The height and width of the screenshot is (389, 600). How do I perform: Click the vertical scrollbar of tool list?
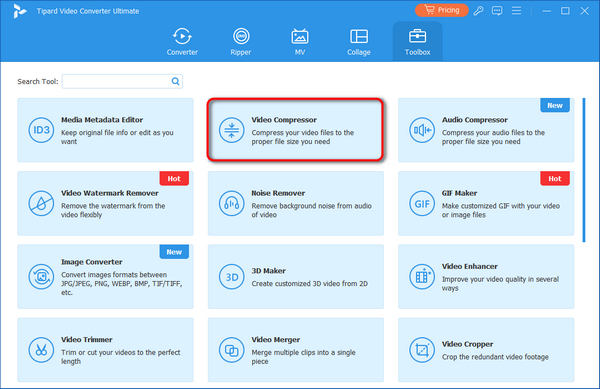click(584, 170)
